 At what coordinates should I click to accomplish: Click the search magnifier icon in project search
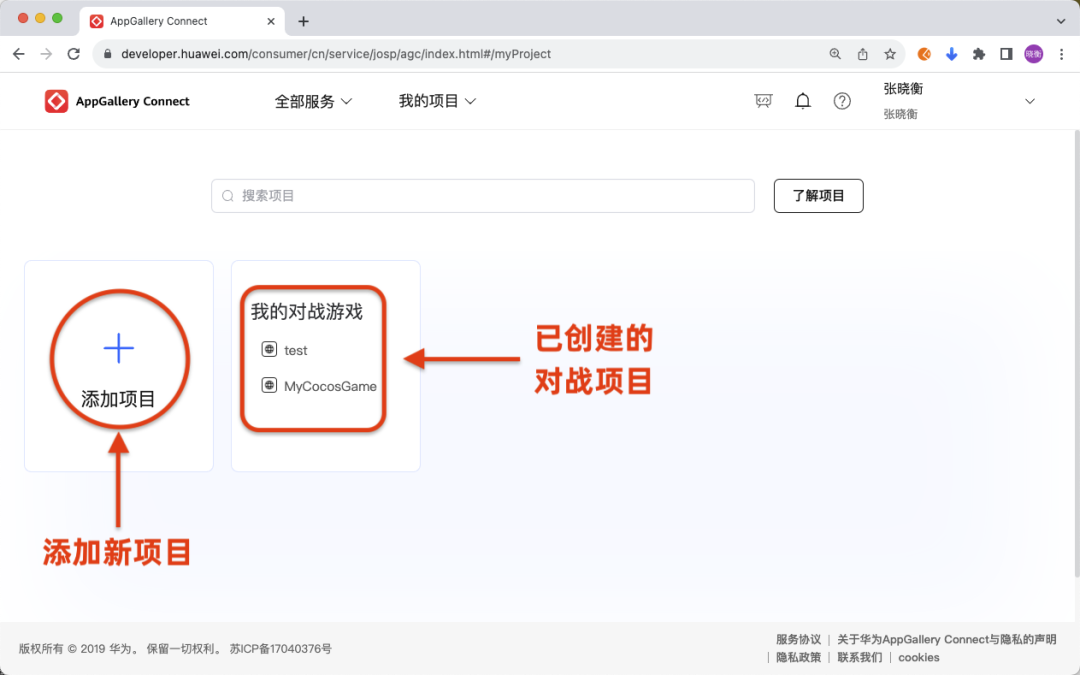click(228, 196)
